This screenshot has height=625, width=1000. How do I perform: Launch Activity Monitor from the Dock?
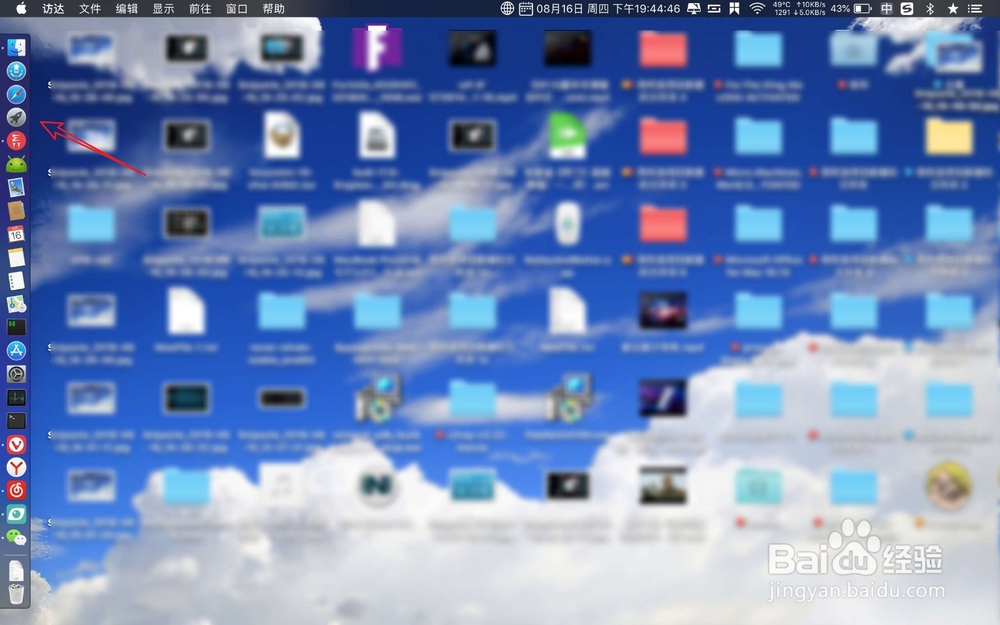point(16,397)
